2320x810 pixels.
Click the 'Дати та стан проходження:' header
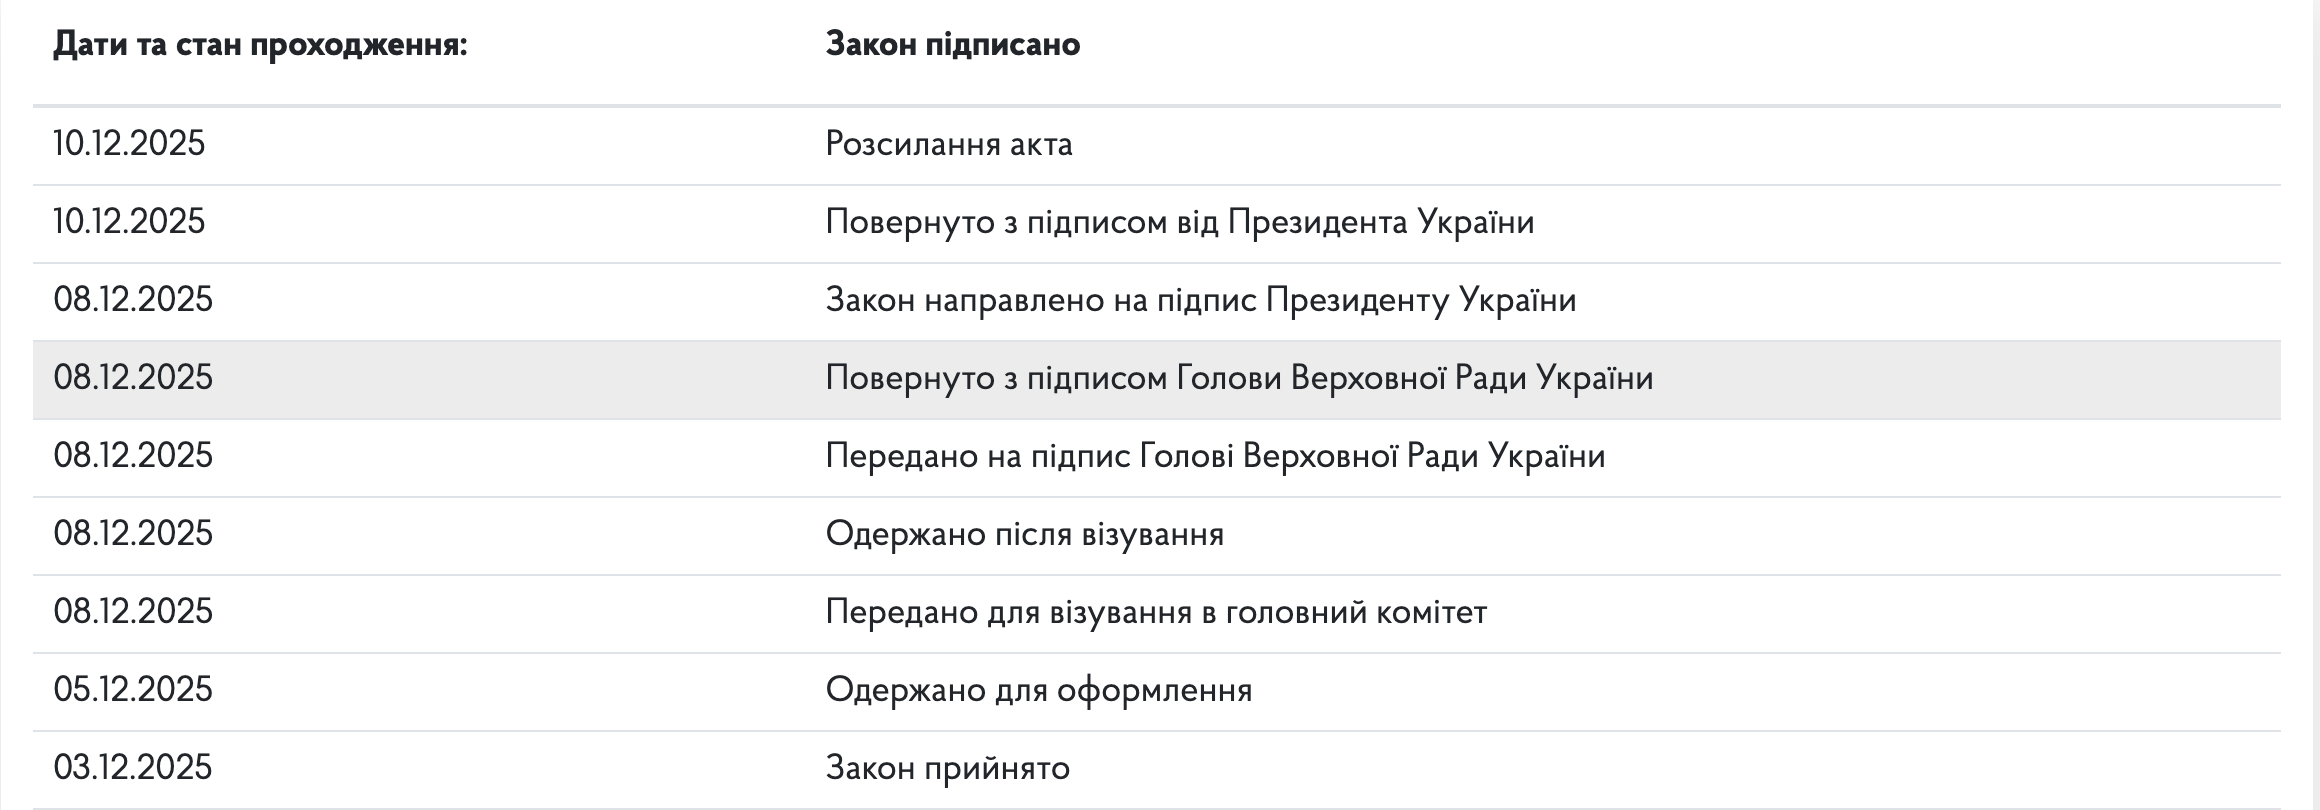point(260,45)
